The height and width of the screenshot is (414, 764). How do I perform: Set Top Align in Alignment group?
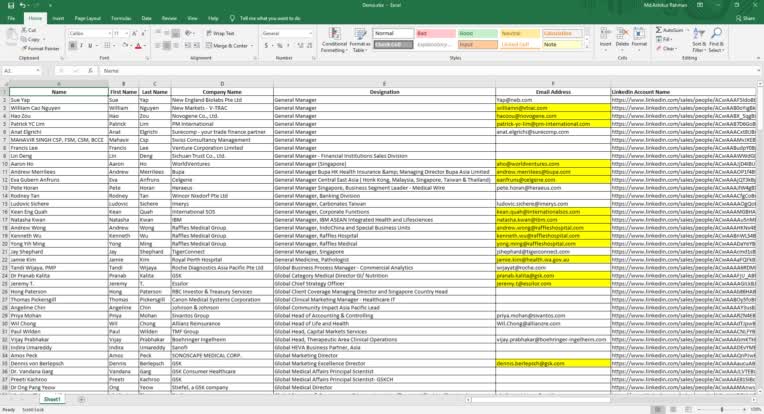click(x=158, y=33)
